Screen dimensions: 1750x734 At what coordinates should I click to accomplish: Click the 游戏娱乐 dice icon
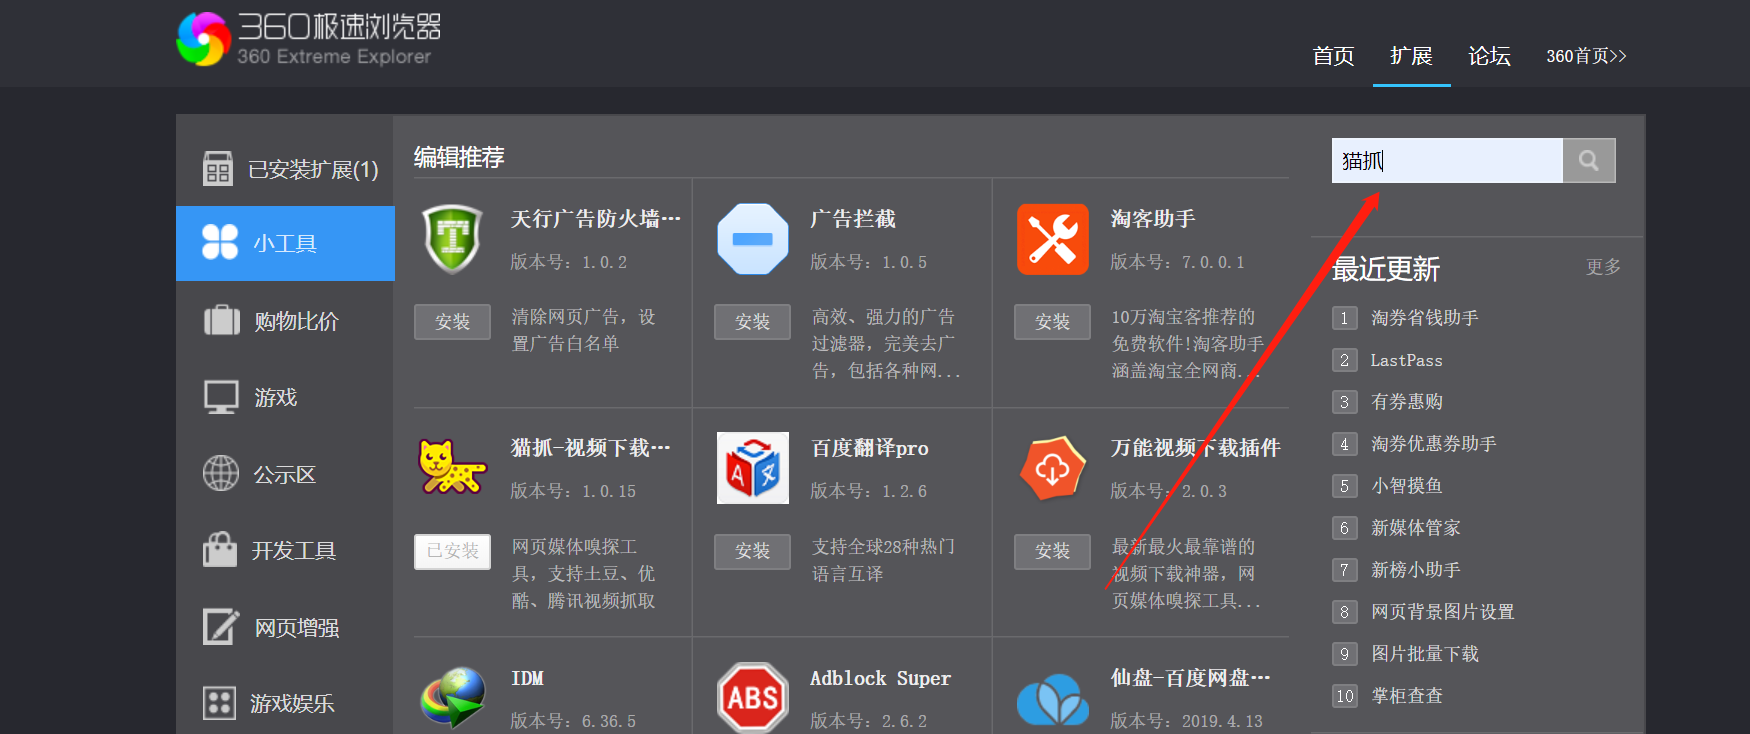click(219, 703)
